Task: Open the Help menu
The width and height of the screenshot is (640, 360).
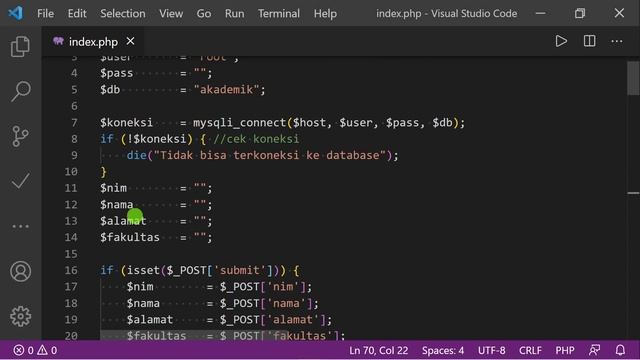Action: click(x=325, y=13)
